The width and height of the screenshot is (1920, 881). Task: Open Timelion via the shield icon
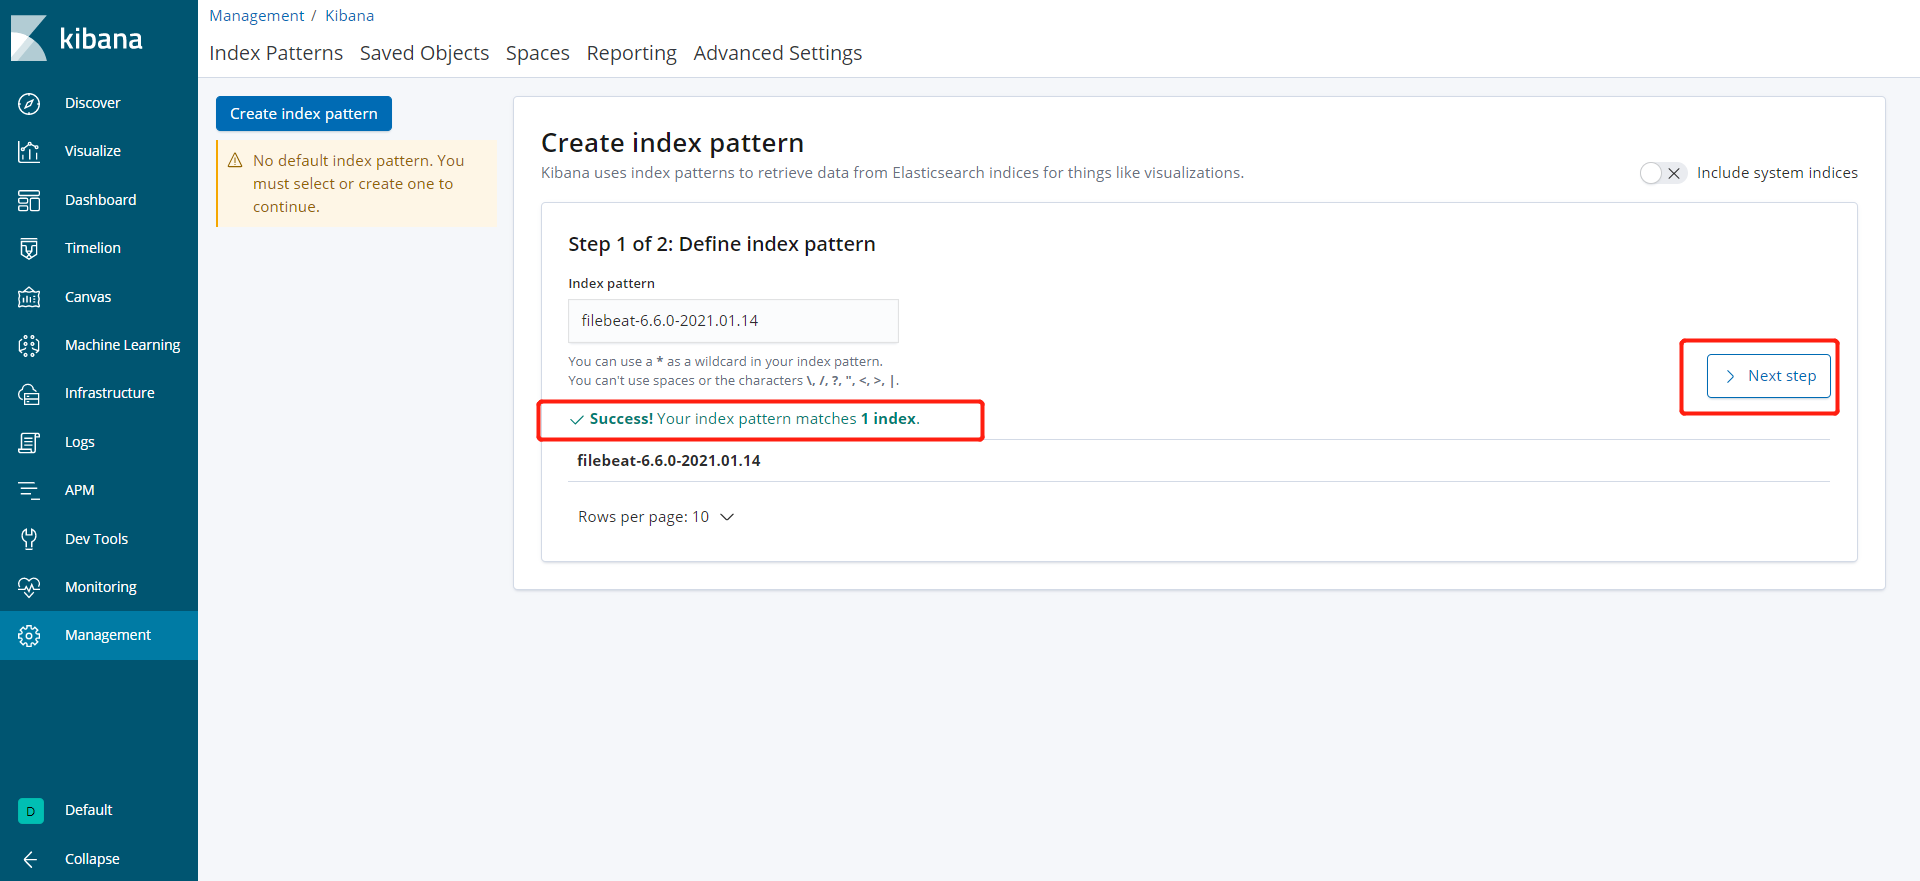coord(29,248)
